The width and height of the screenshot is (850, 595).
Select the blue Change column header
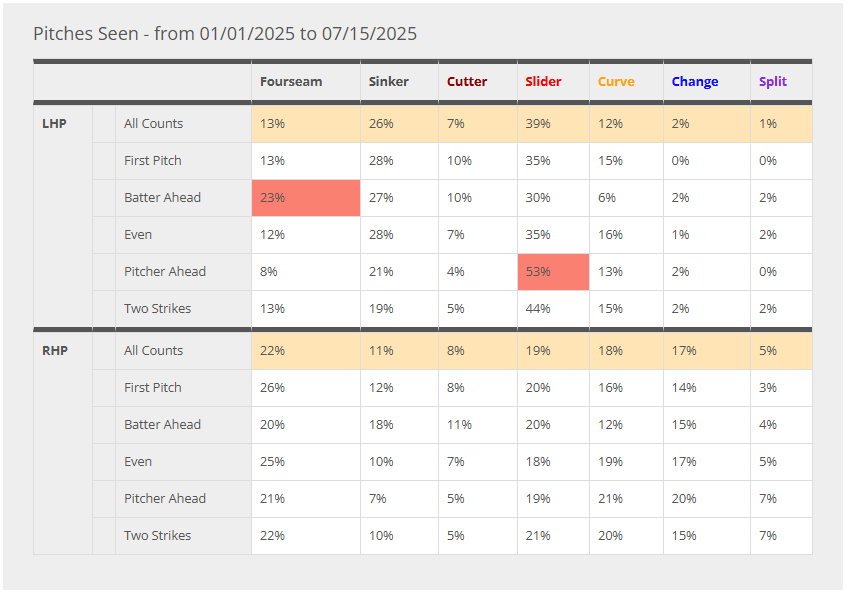coord(695,82)
